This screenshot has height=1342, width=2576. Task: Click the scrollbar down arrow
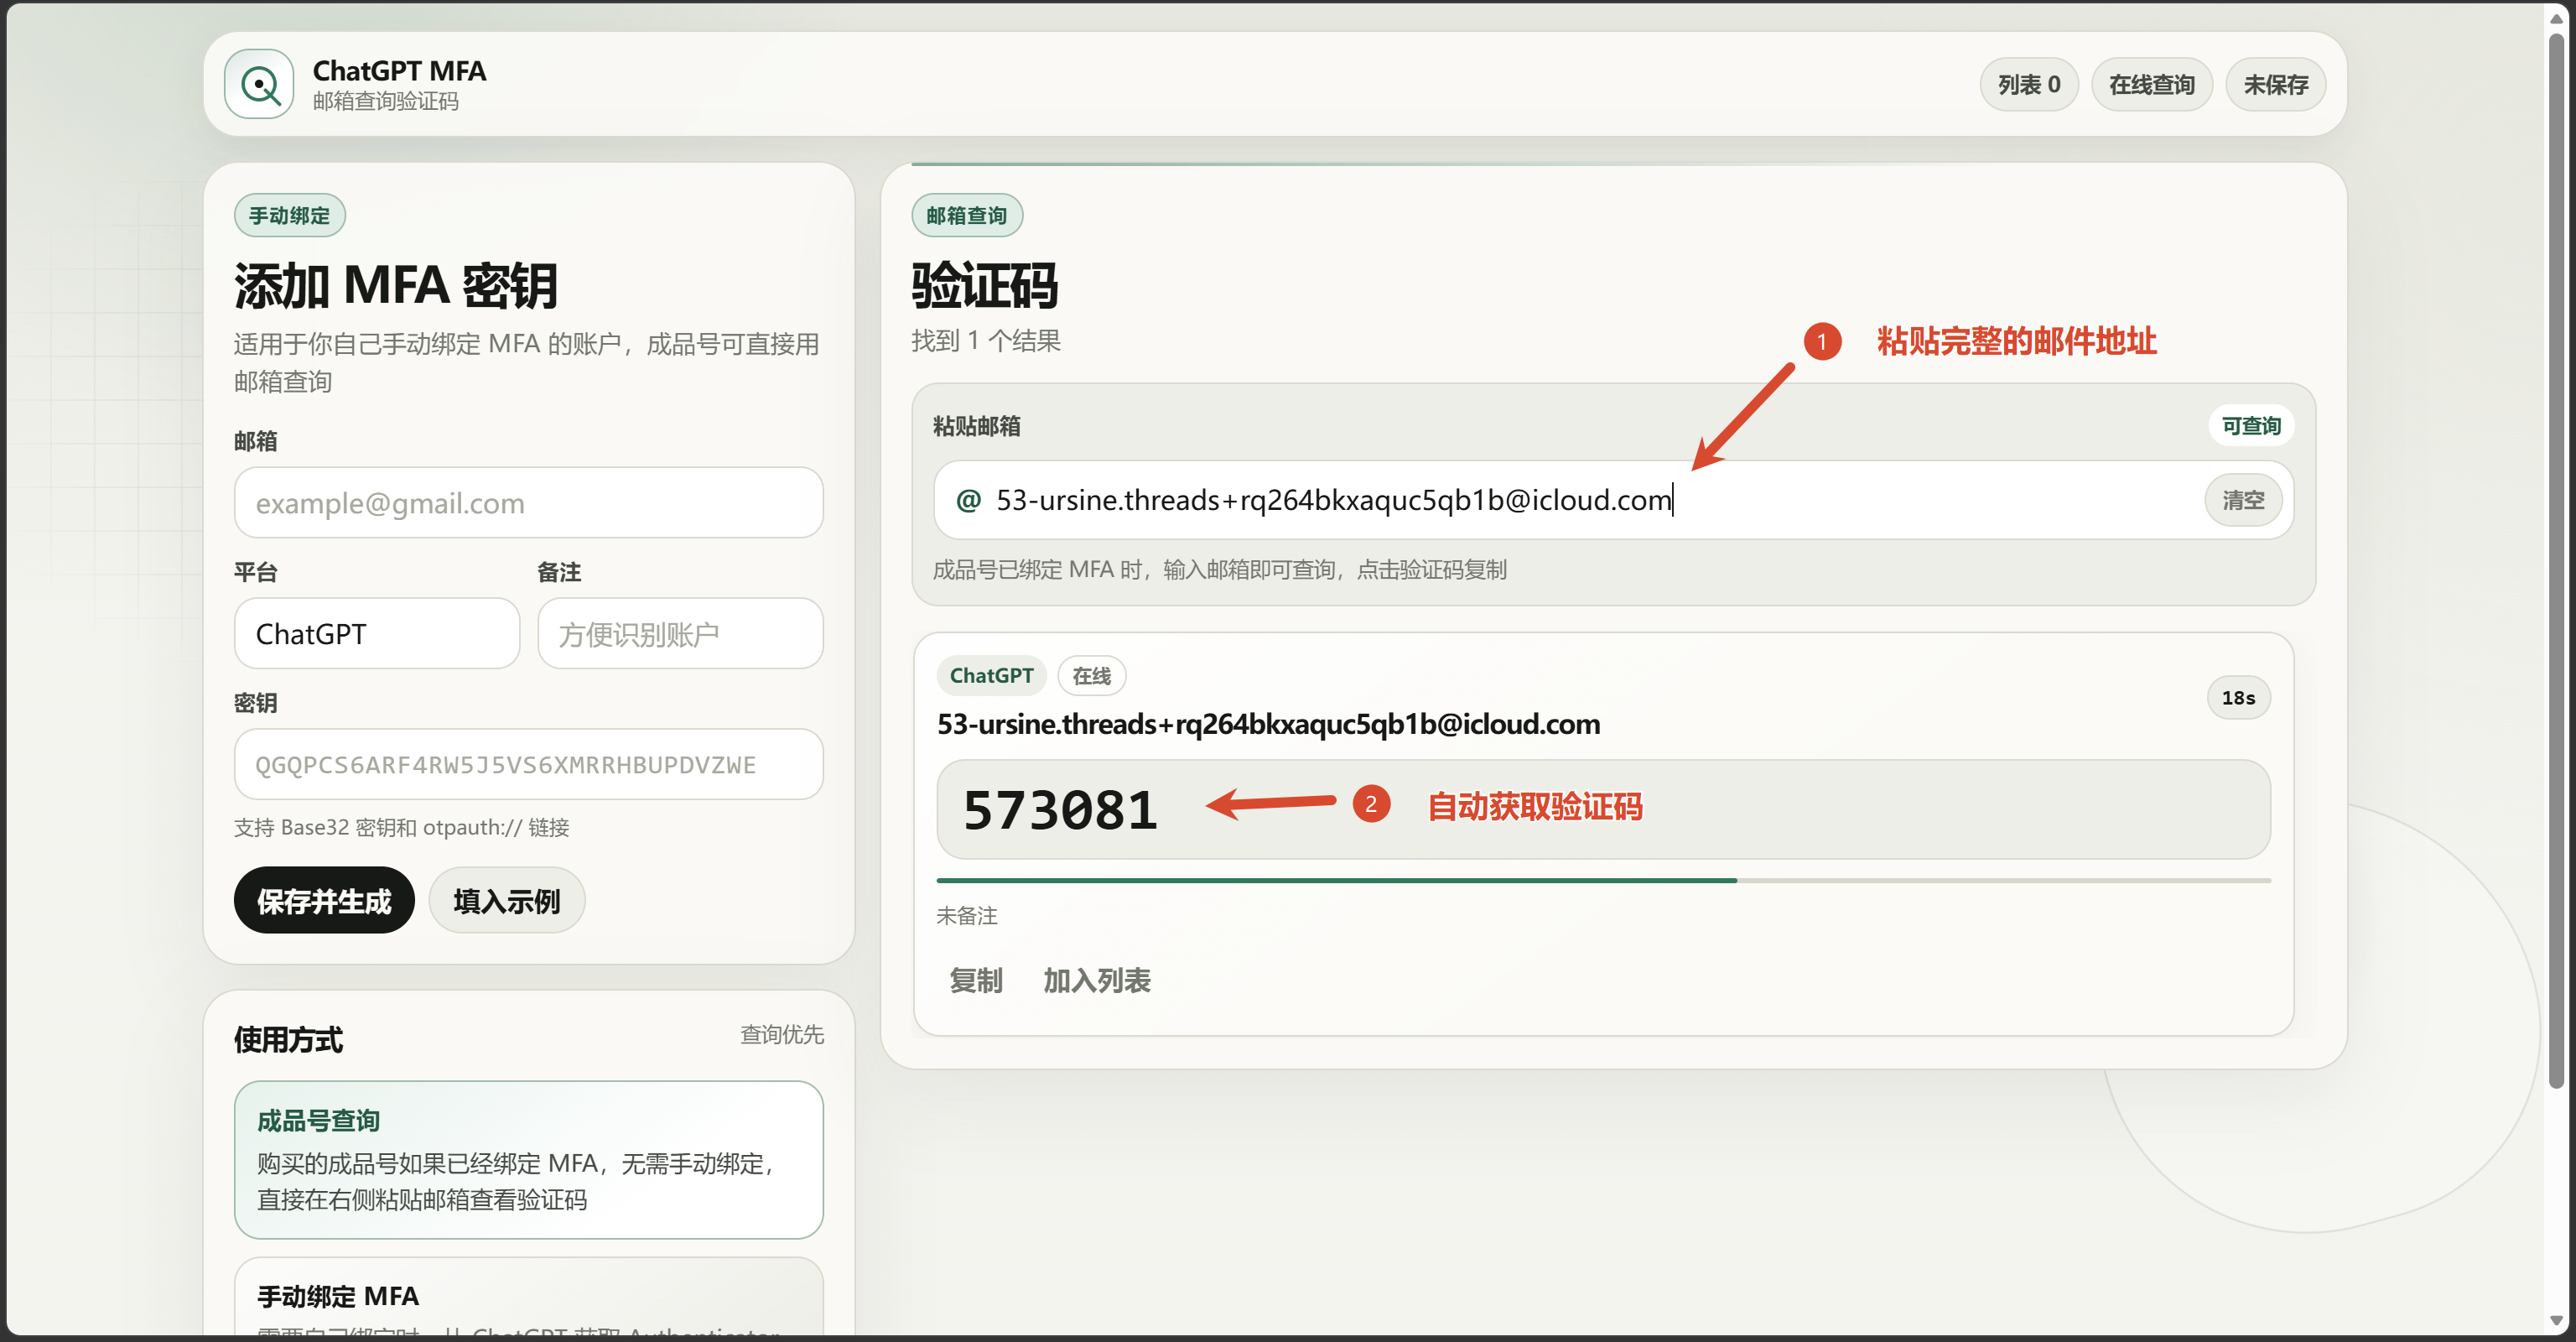tap(2556, 1321)
